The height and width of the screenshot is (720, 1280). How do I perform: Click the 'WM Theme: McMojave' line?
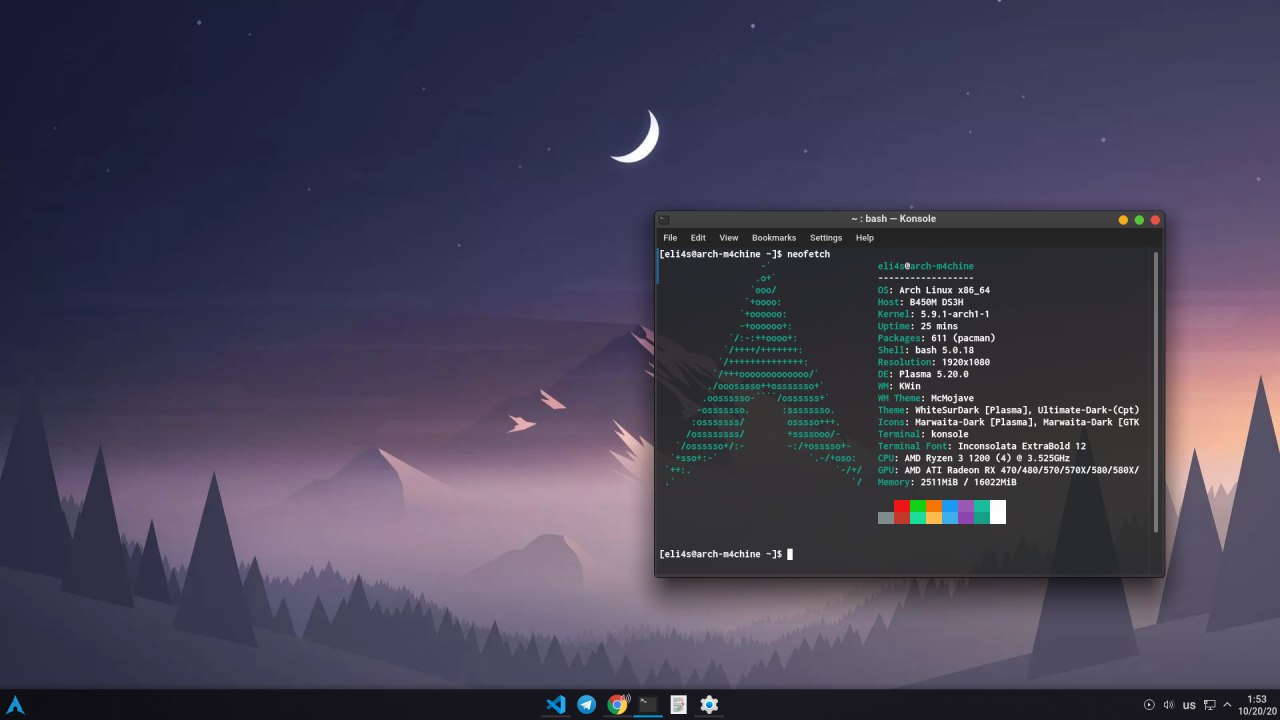926,398
